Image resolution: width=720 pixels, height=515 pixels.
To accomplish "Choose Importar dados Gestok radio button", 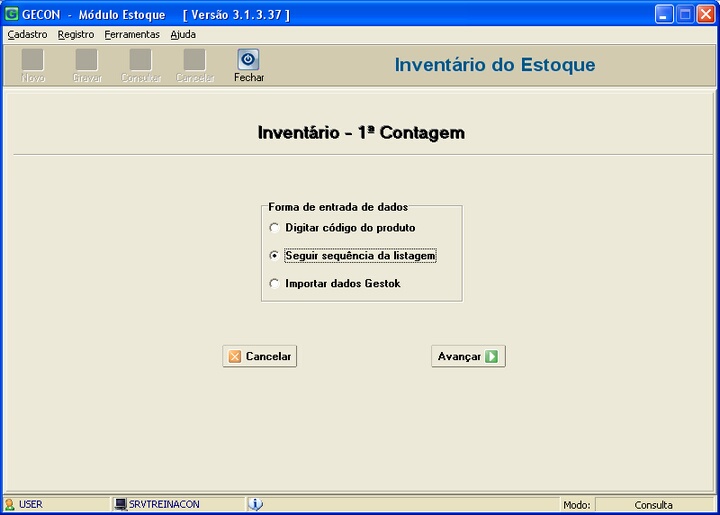I will (274, 284).
